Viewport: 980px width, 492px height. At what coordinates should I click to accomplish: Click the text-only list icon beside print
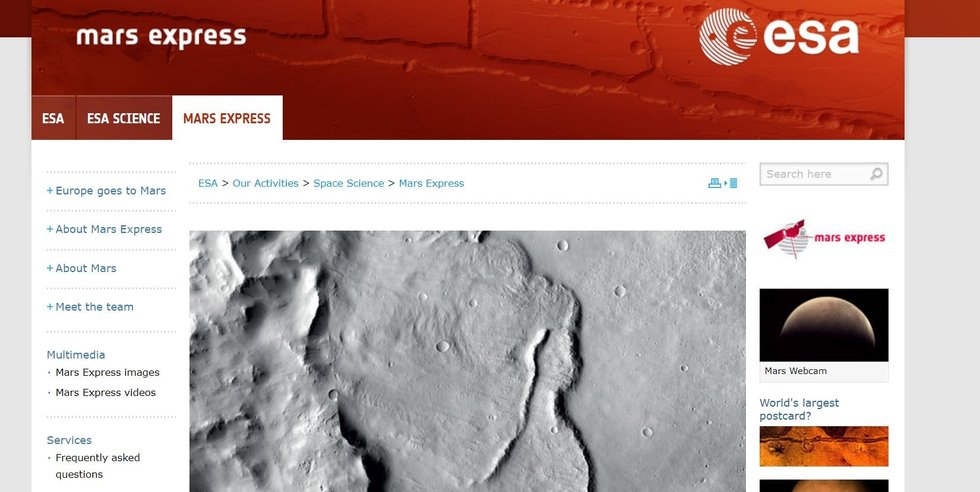tap(733, 183)
